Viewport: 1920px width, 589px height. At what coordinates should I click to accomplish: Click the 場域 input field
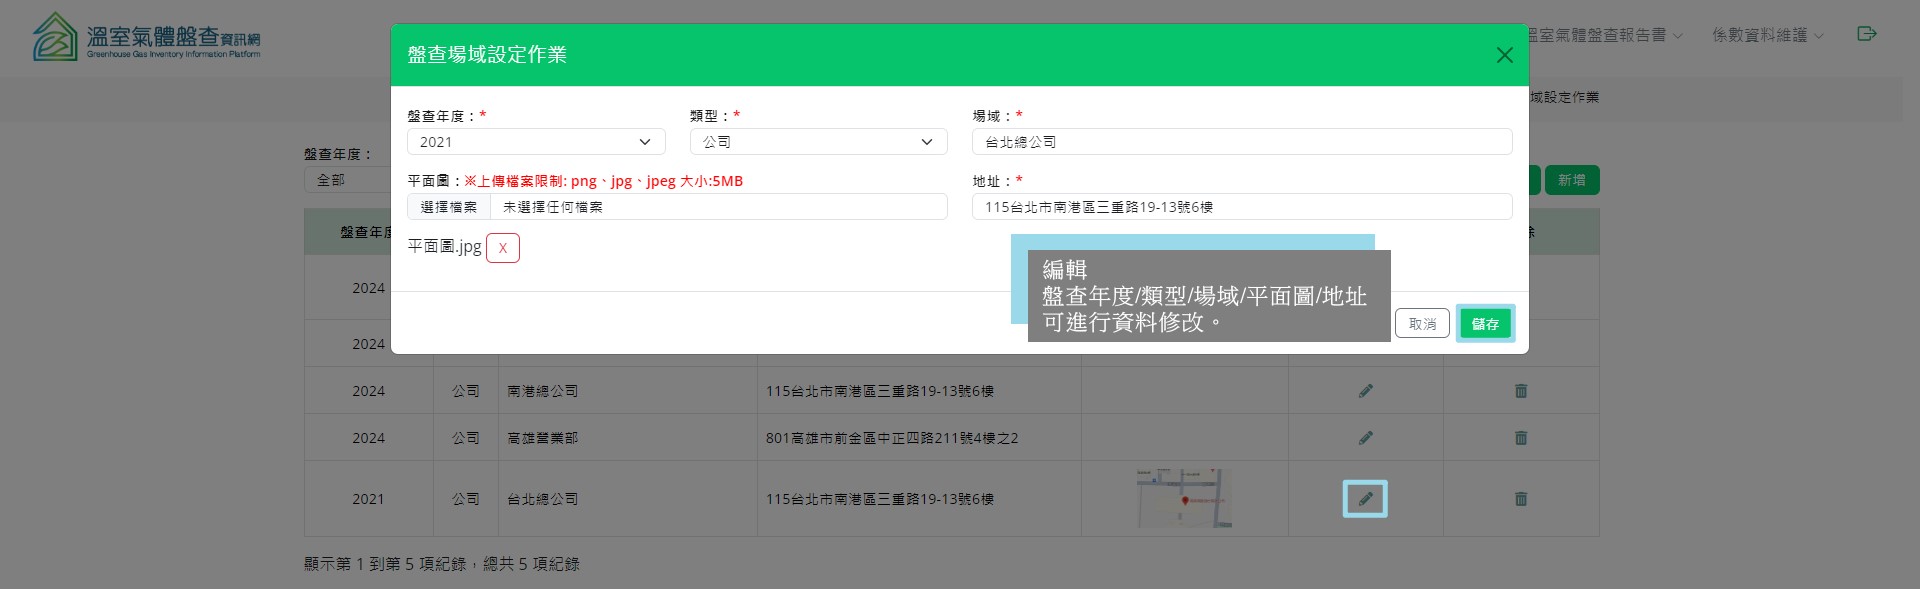click(x=1241, y=142)
